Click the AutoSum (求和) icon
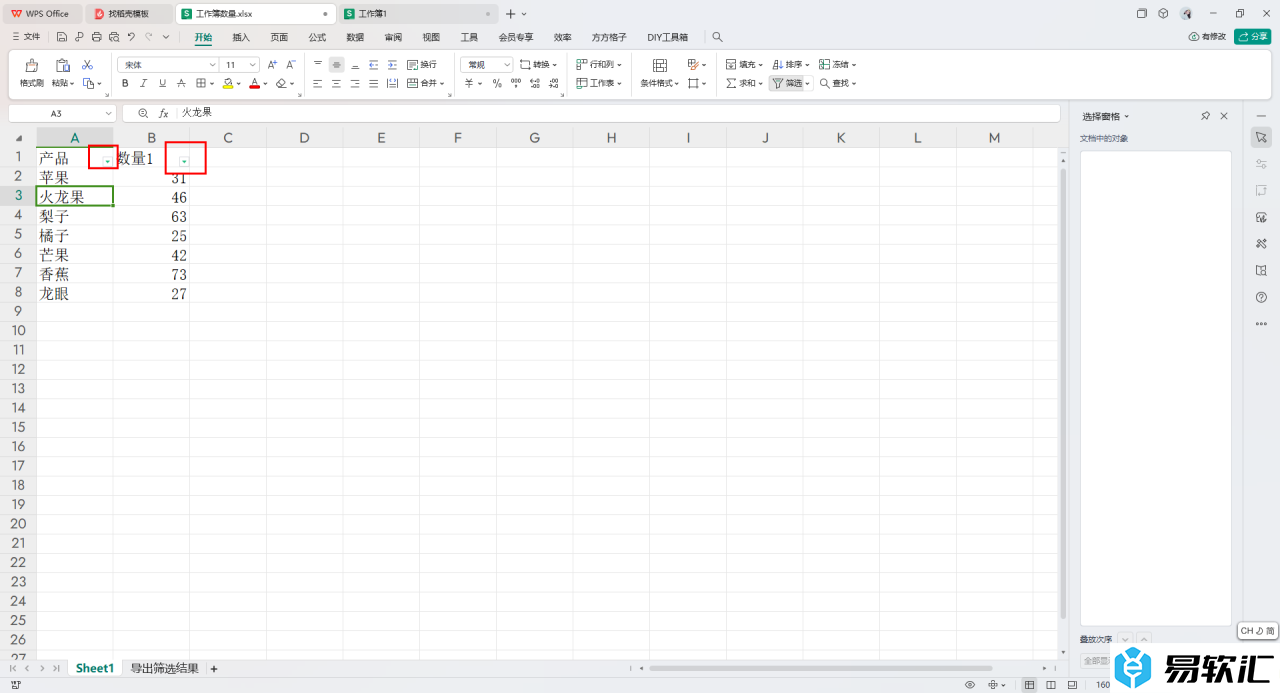The width and height of the screenshot is (1280, 693). [x=731, y=83]
